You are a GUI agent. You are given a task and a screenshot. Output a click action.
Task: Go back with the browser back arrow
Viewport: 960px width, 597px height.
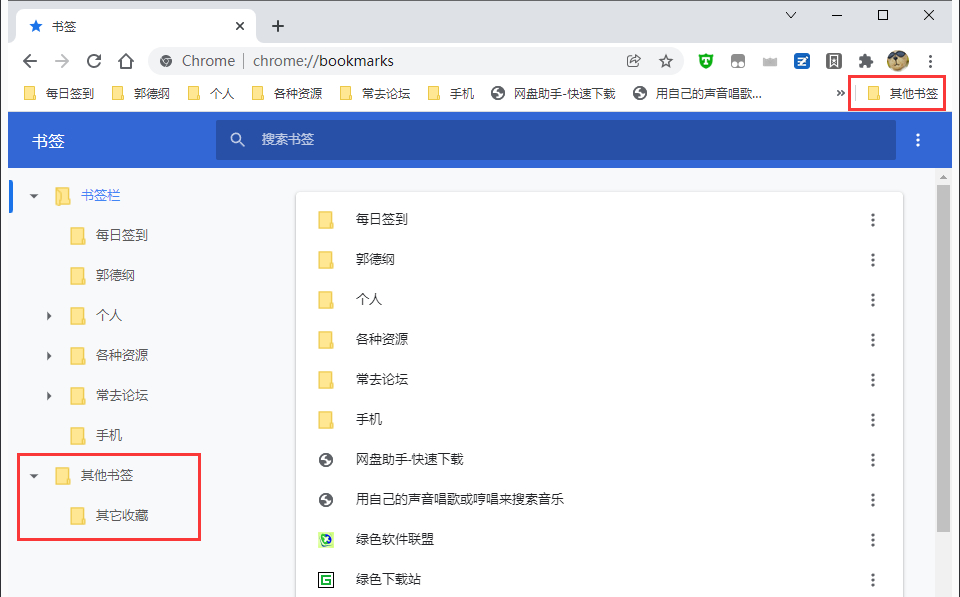tap(29, 61)
